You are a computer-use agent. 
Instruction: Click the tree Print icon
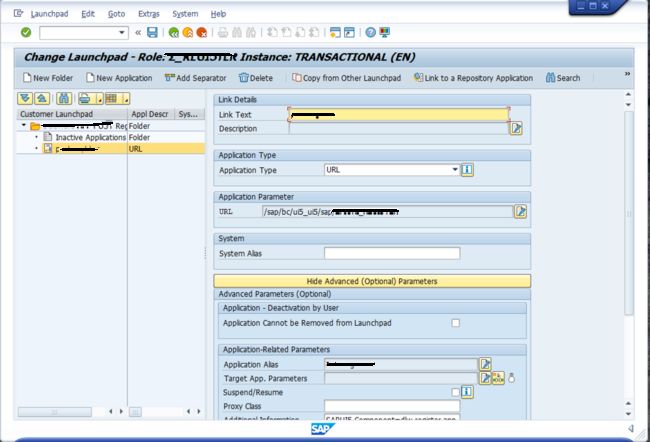pos(85,98)
